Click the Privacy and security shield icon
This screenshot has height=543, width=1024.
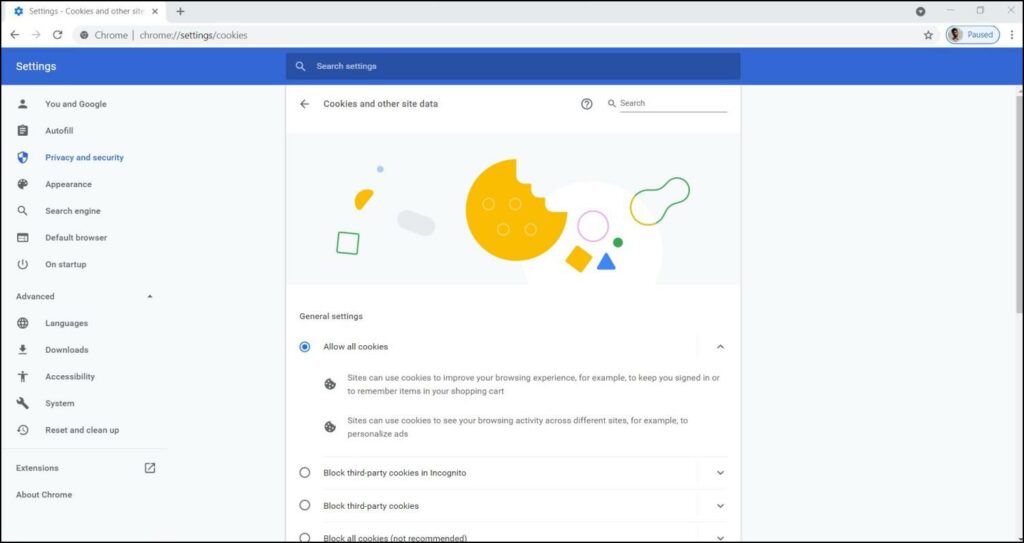point(23,157)
